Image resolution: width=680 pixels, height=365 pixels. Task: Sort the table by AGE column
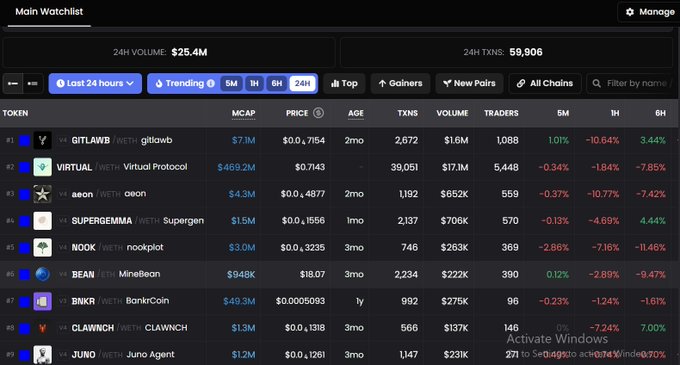[356, 113]
